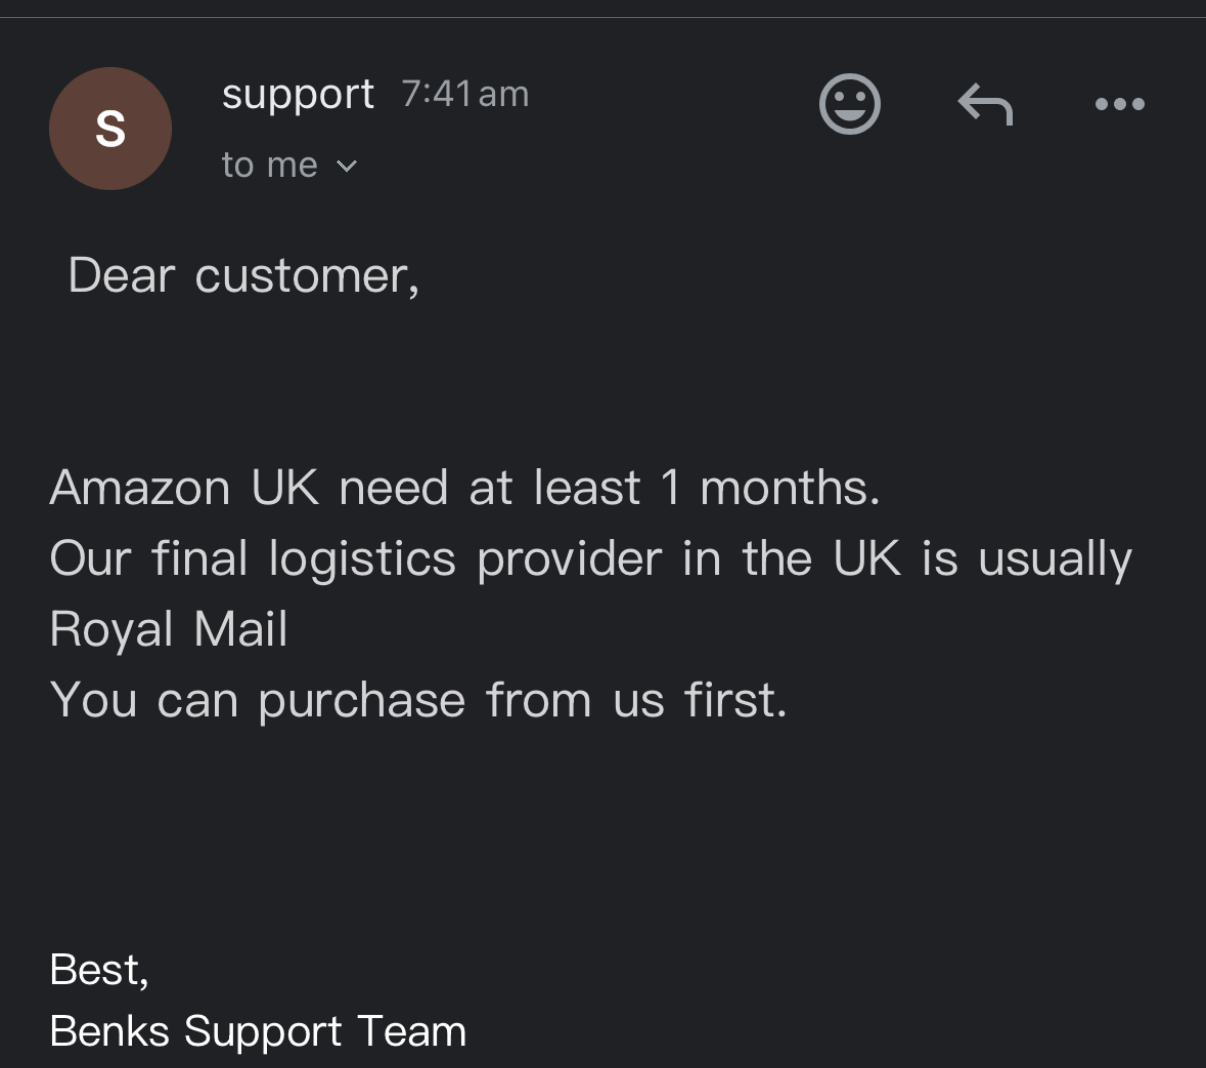
Task: Click the "Dear customer," greeting line
Action: pyautogui.click(x=243, y=276)
